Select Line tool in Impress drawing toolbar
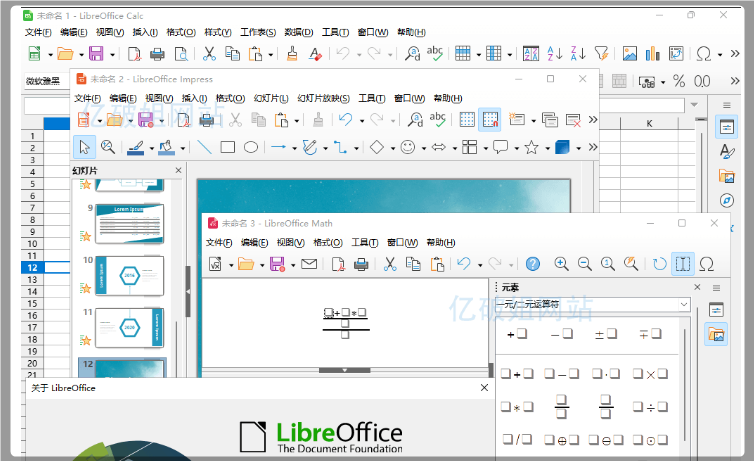This screenshot has height=461, width=754. (x=205, y=147)
